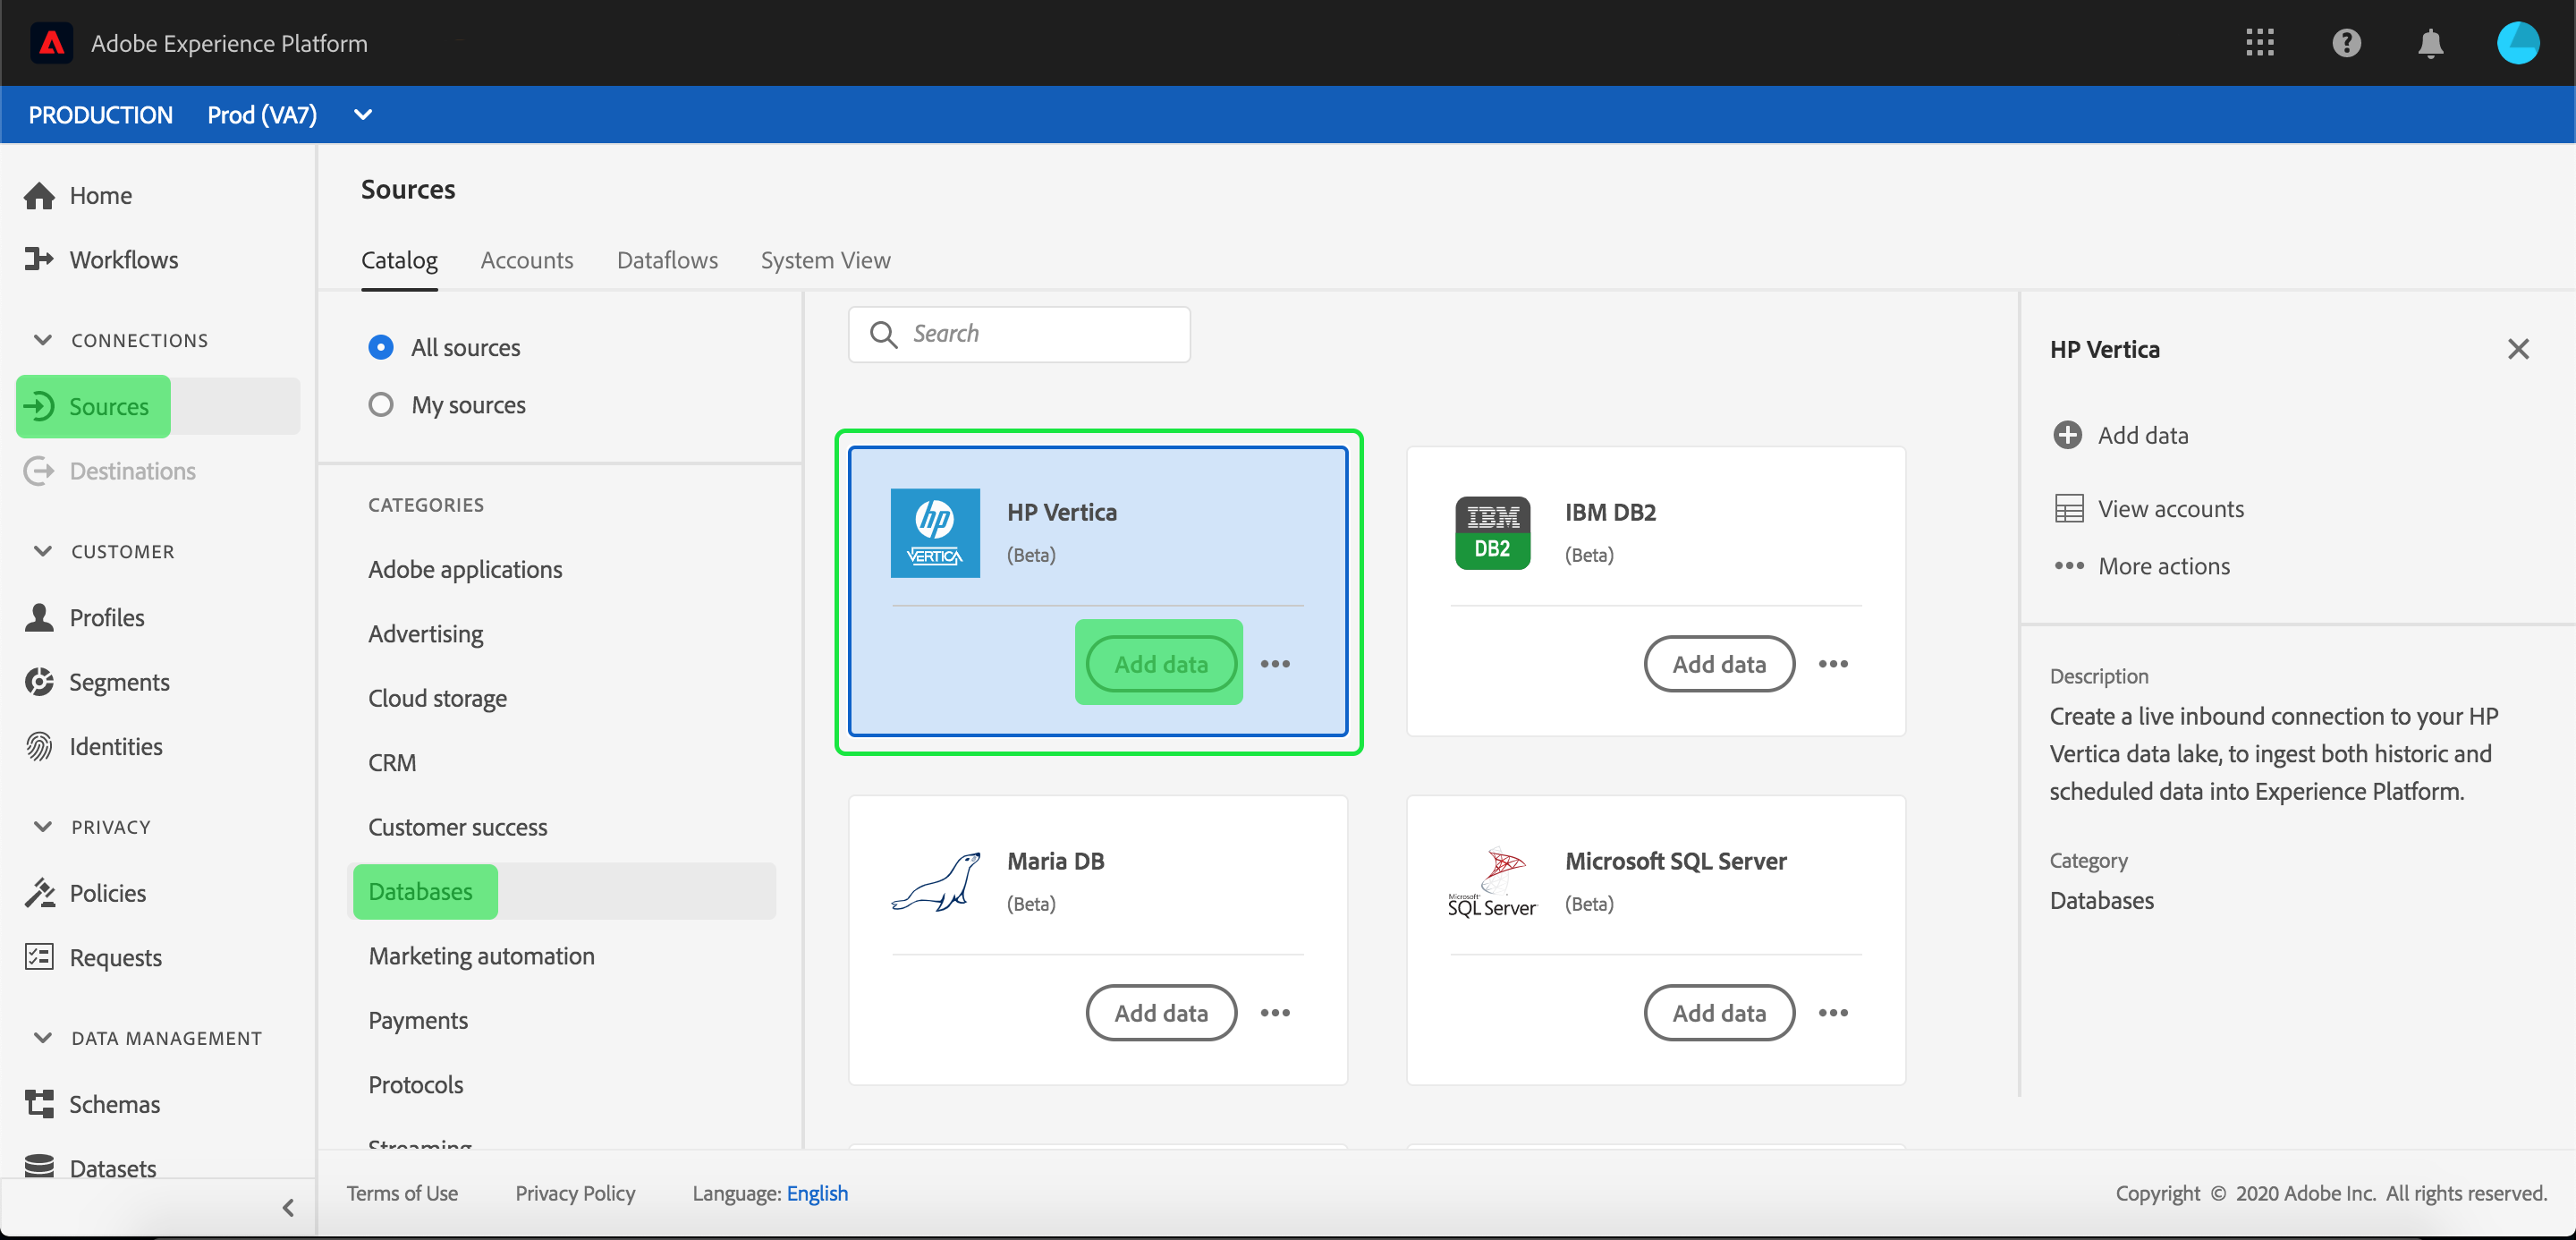Click the Adobe logo icon
Screen dimensions: 2576x1240
click(x=51, y=43)
